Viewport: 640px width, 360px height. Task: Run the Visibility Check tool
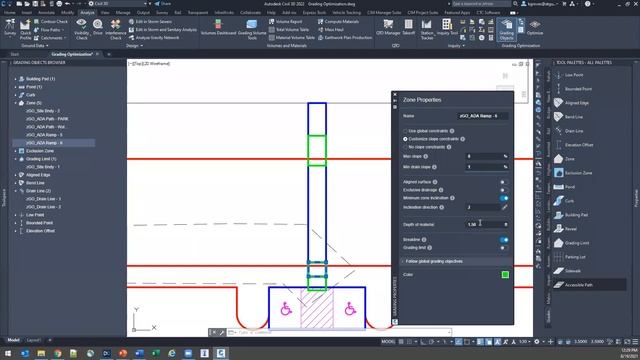coord(81,29)
